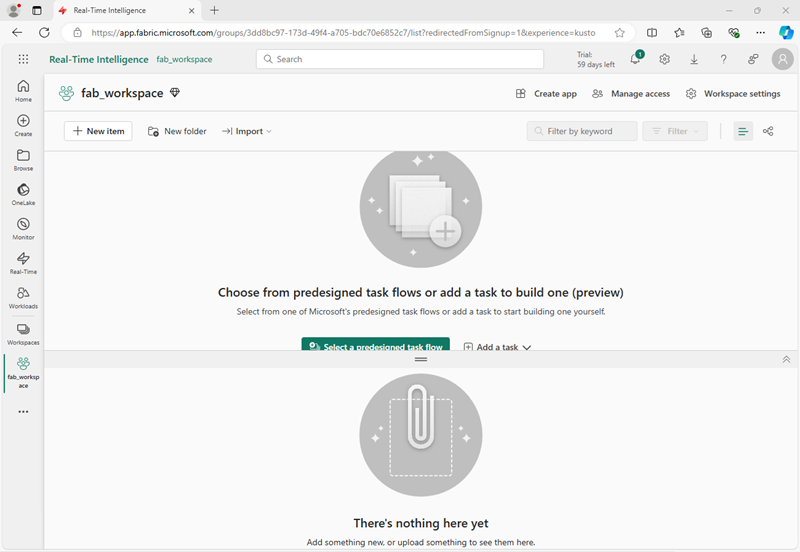Viewport: 800px width, 552px height.
Task: Click Select a predesigned task flow
Action: (376, 345)
